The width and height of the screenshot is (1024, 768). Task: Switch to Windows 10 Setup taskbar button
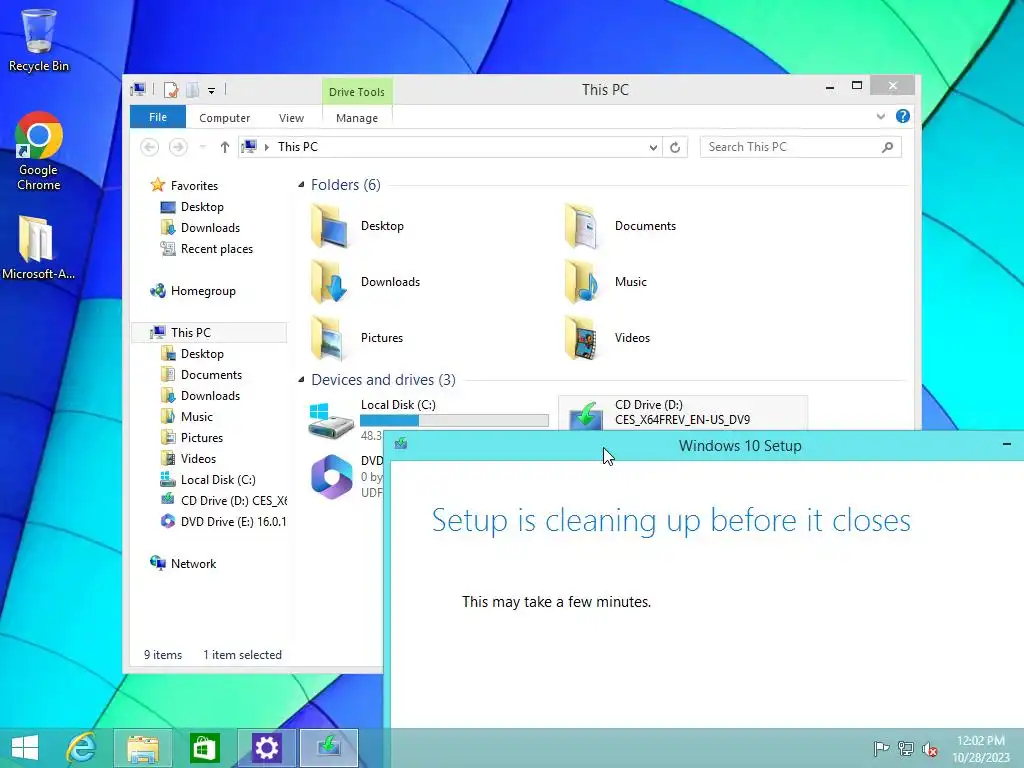point(329,748)
